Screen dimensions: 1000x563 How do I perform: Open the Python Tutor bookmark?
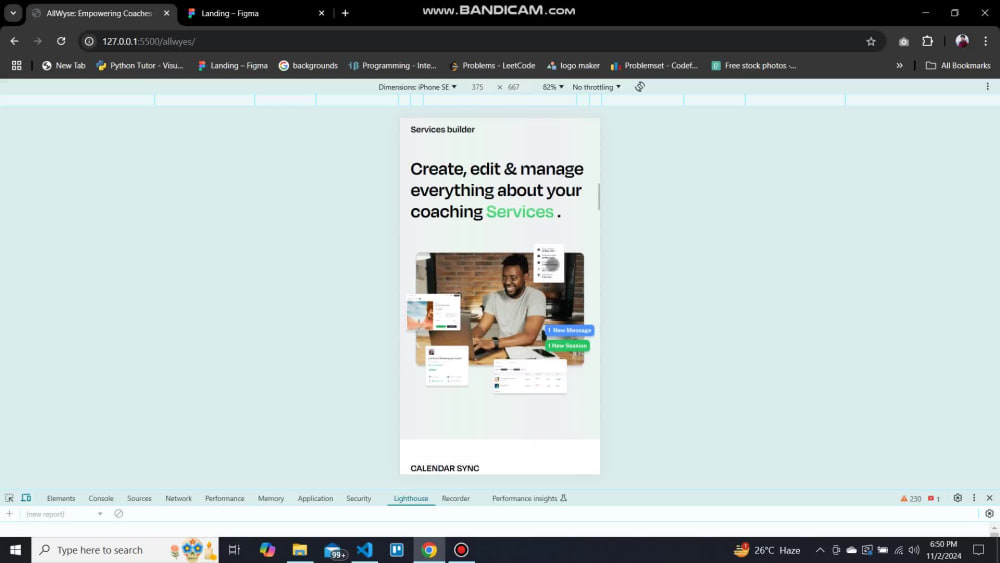(x=140, y=65)
